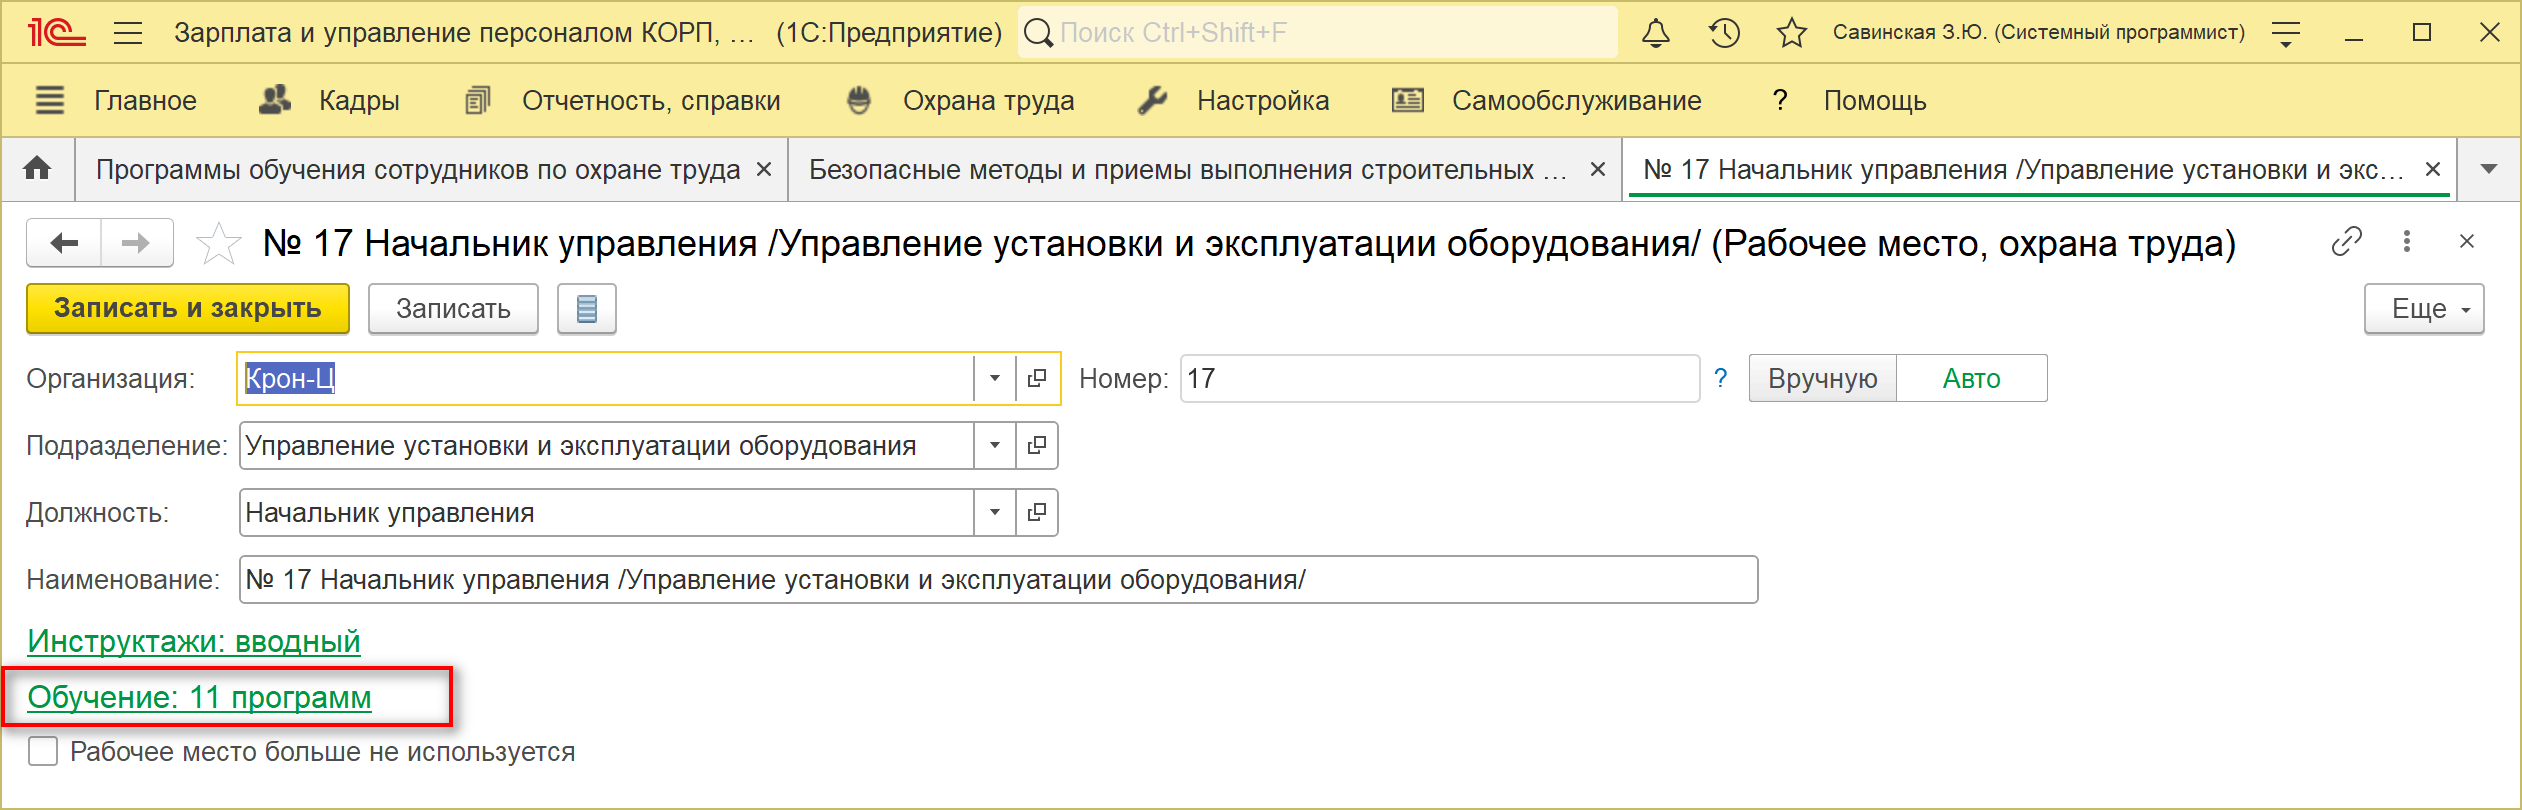Expand the Подразделение dropdown list
The image size is (2522, 810).
tap(995, 445)
